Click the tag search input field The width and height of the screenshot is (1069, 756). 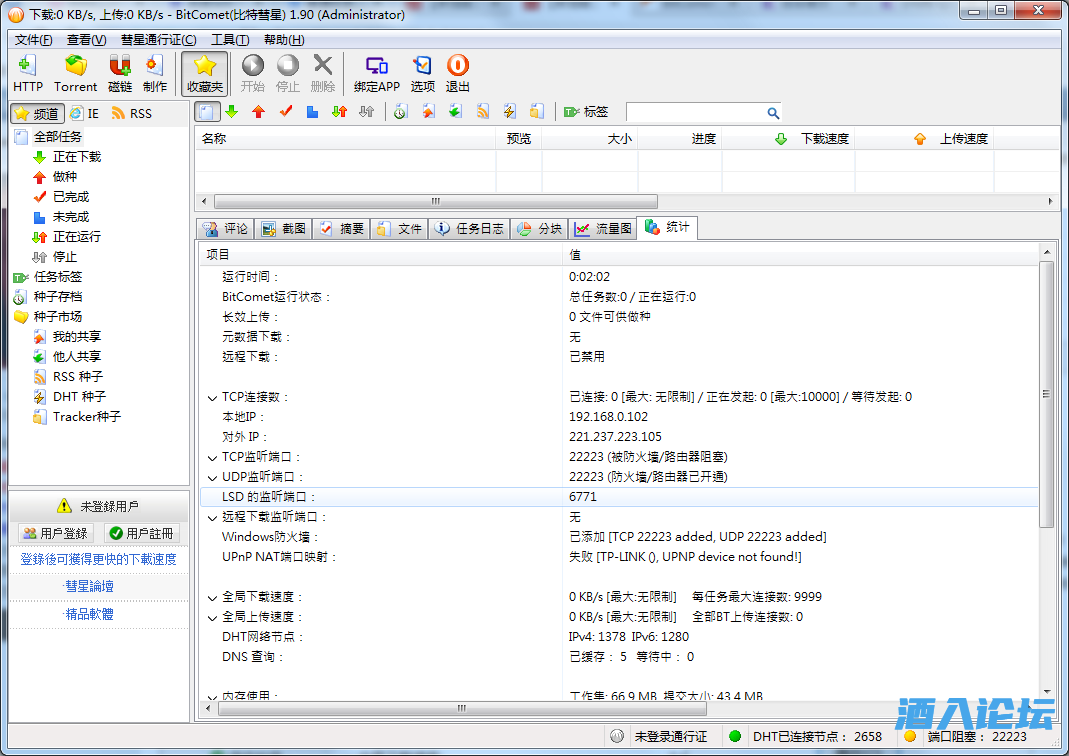[694, 112]
